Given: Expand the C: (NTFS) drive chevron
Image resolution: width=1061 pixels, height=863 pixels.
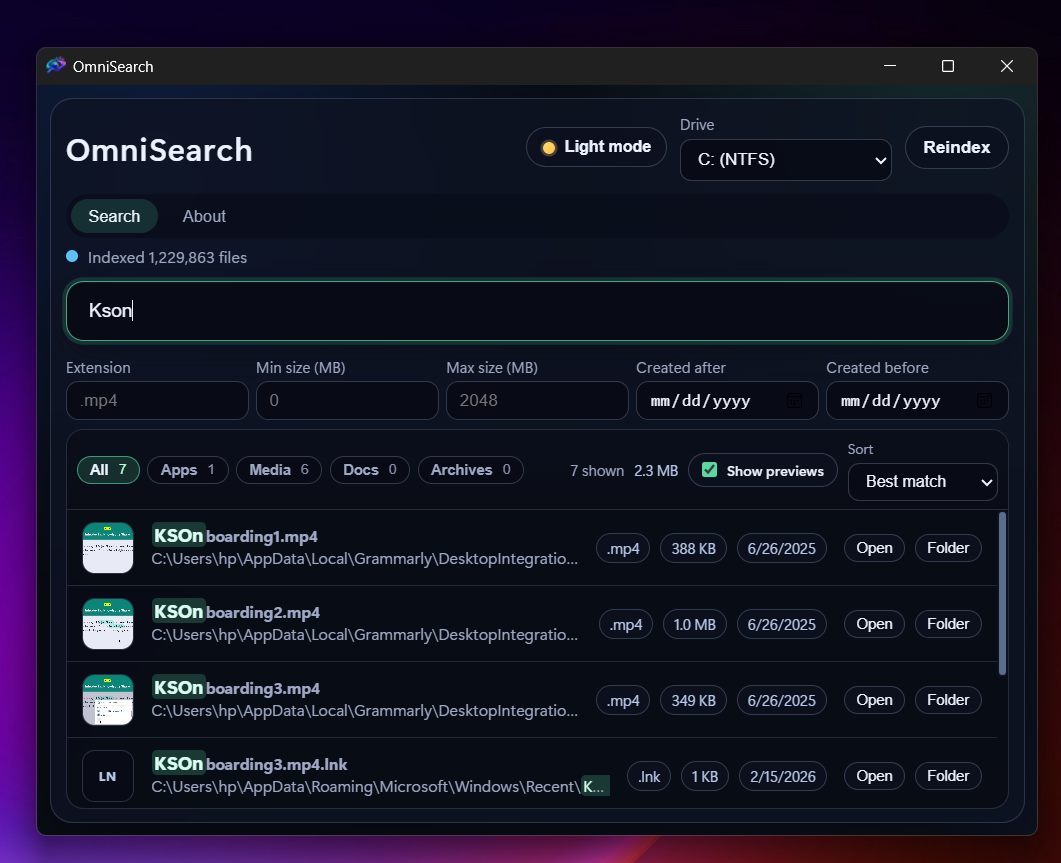Looking at the screenshot, I should tap(880, 160).
